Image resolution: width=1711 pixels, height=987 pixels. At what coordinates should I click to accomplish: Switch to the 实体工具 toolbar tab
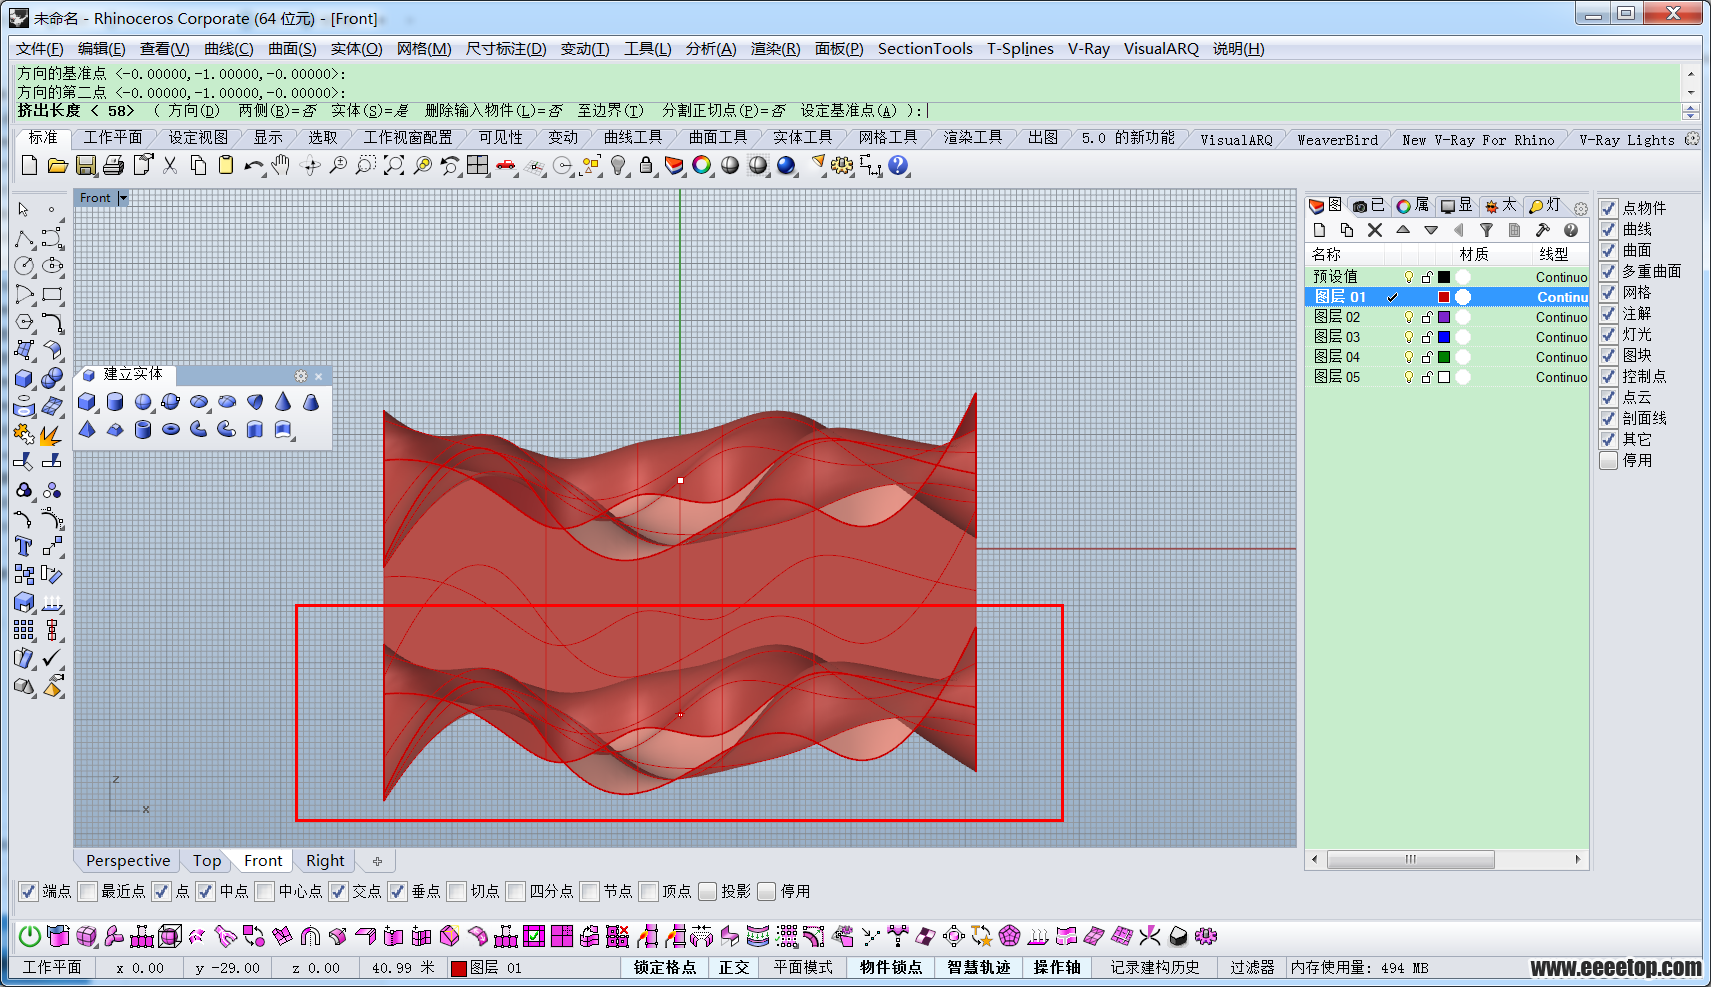click(802, 138)
